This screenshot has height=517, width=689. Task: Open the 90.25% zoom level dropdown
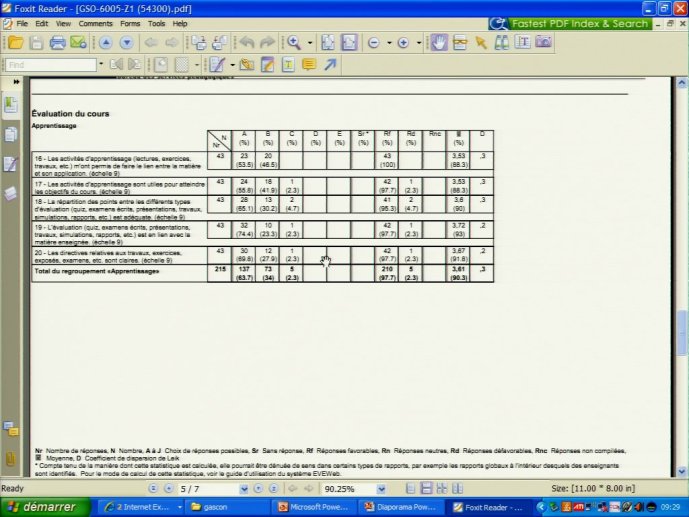point(381,489)
